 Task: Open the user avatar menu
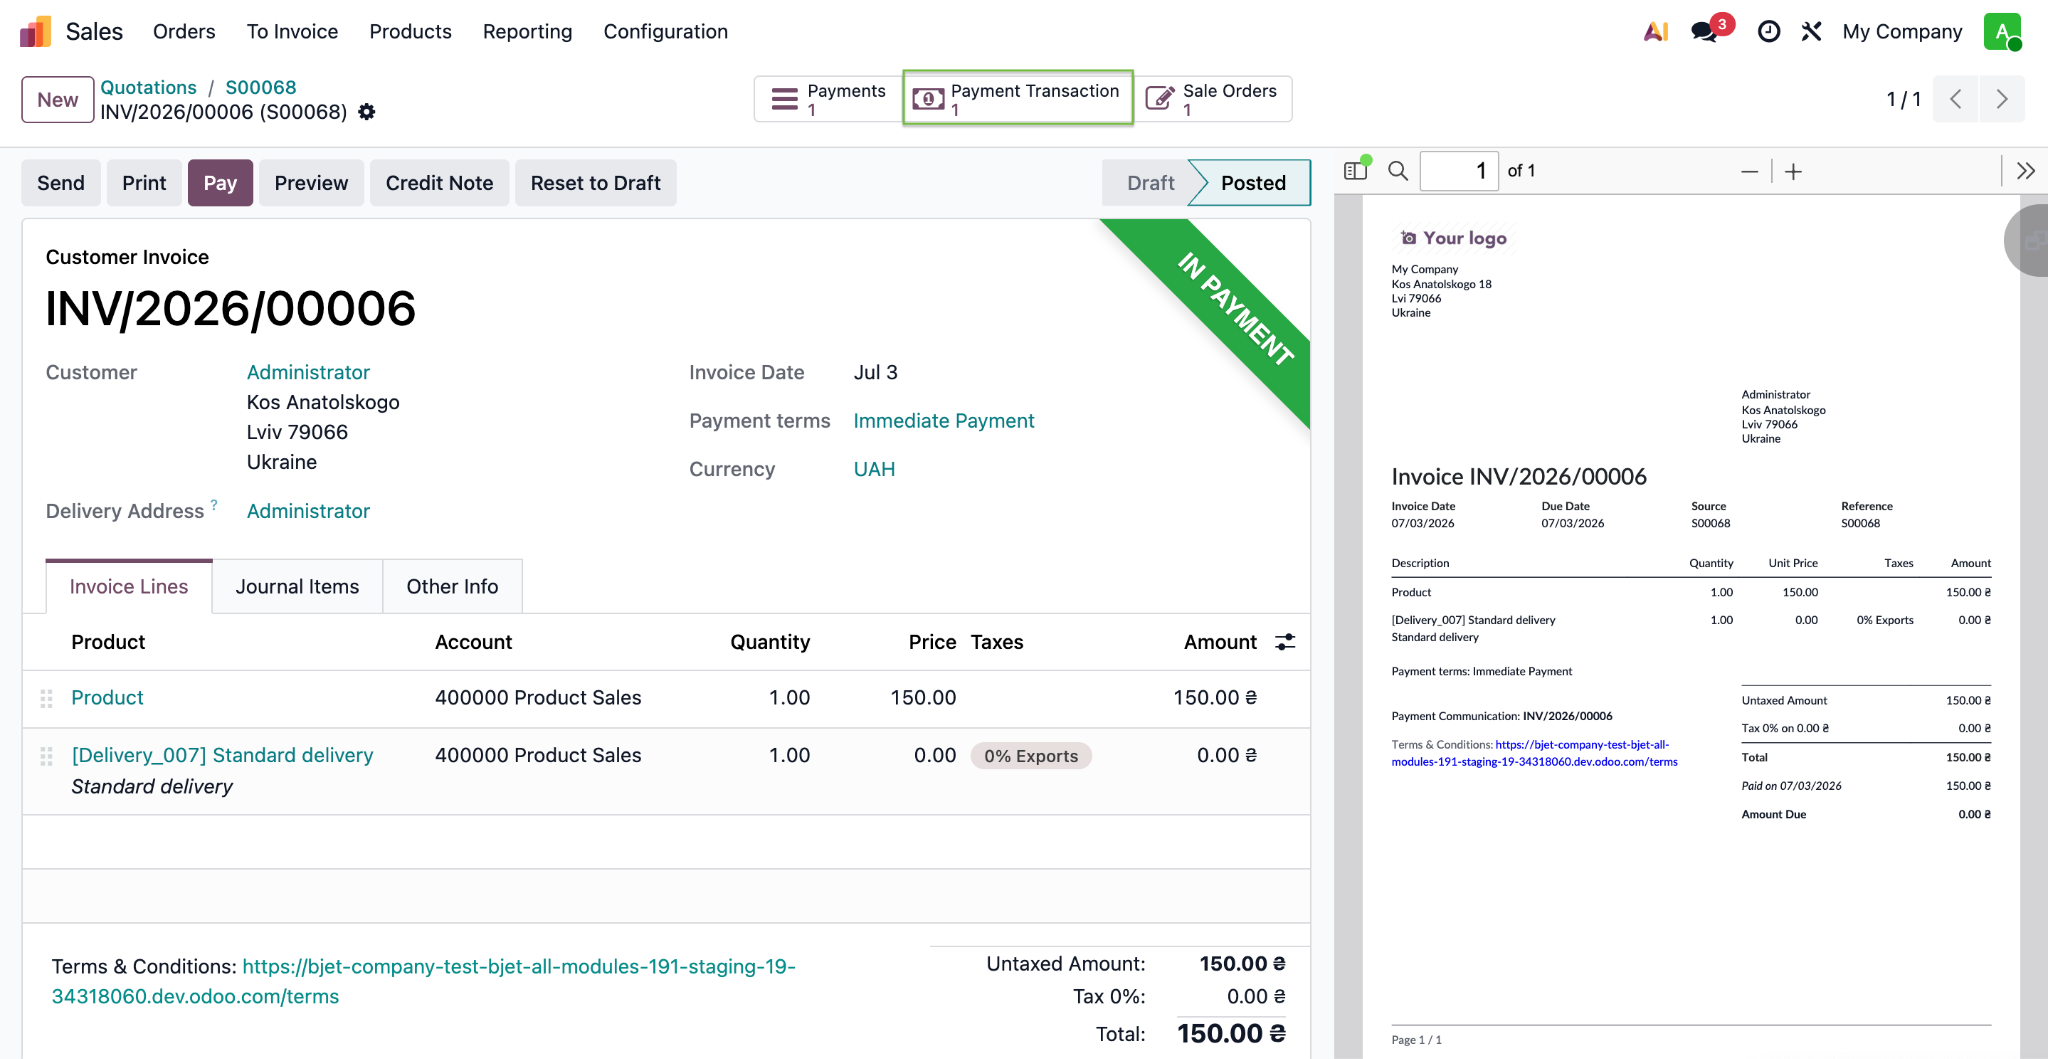point(2003,32)
